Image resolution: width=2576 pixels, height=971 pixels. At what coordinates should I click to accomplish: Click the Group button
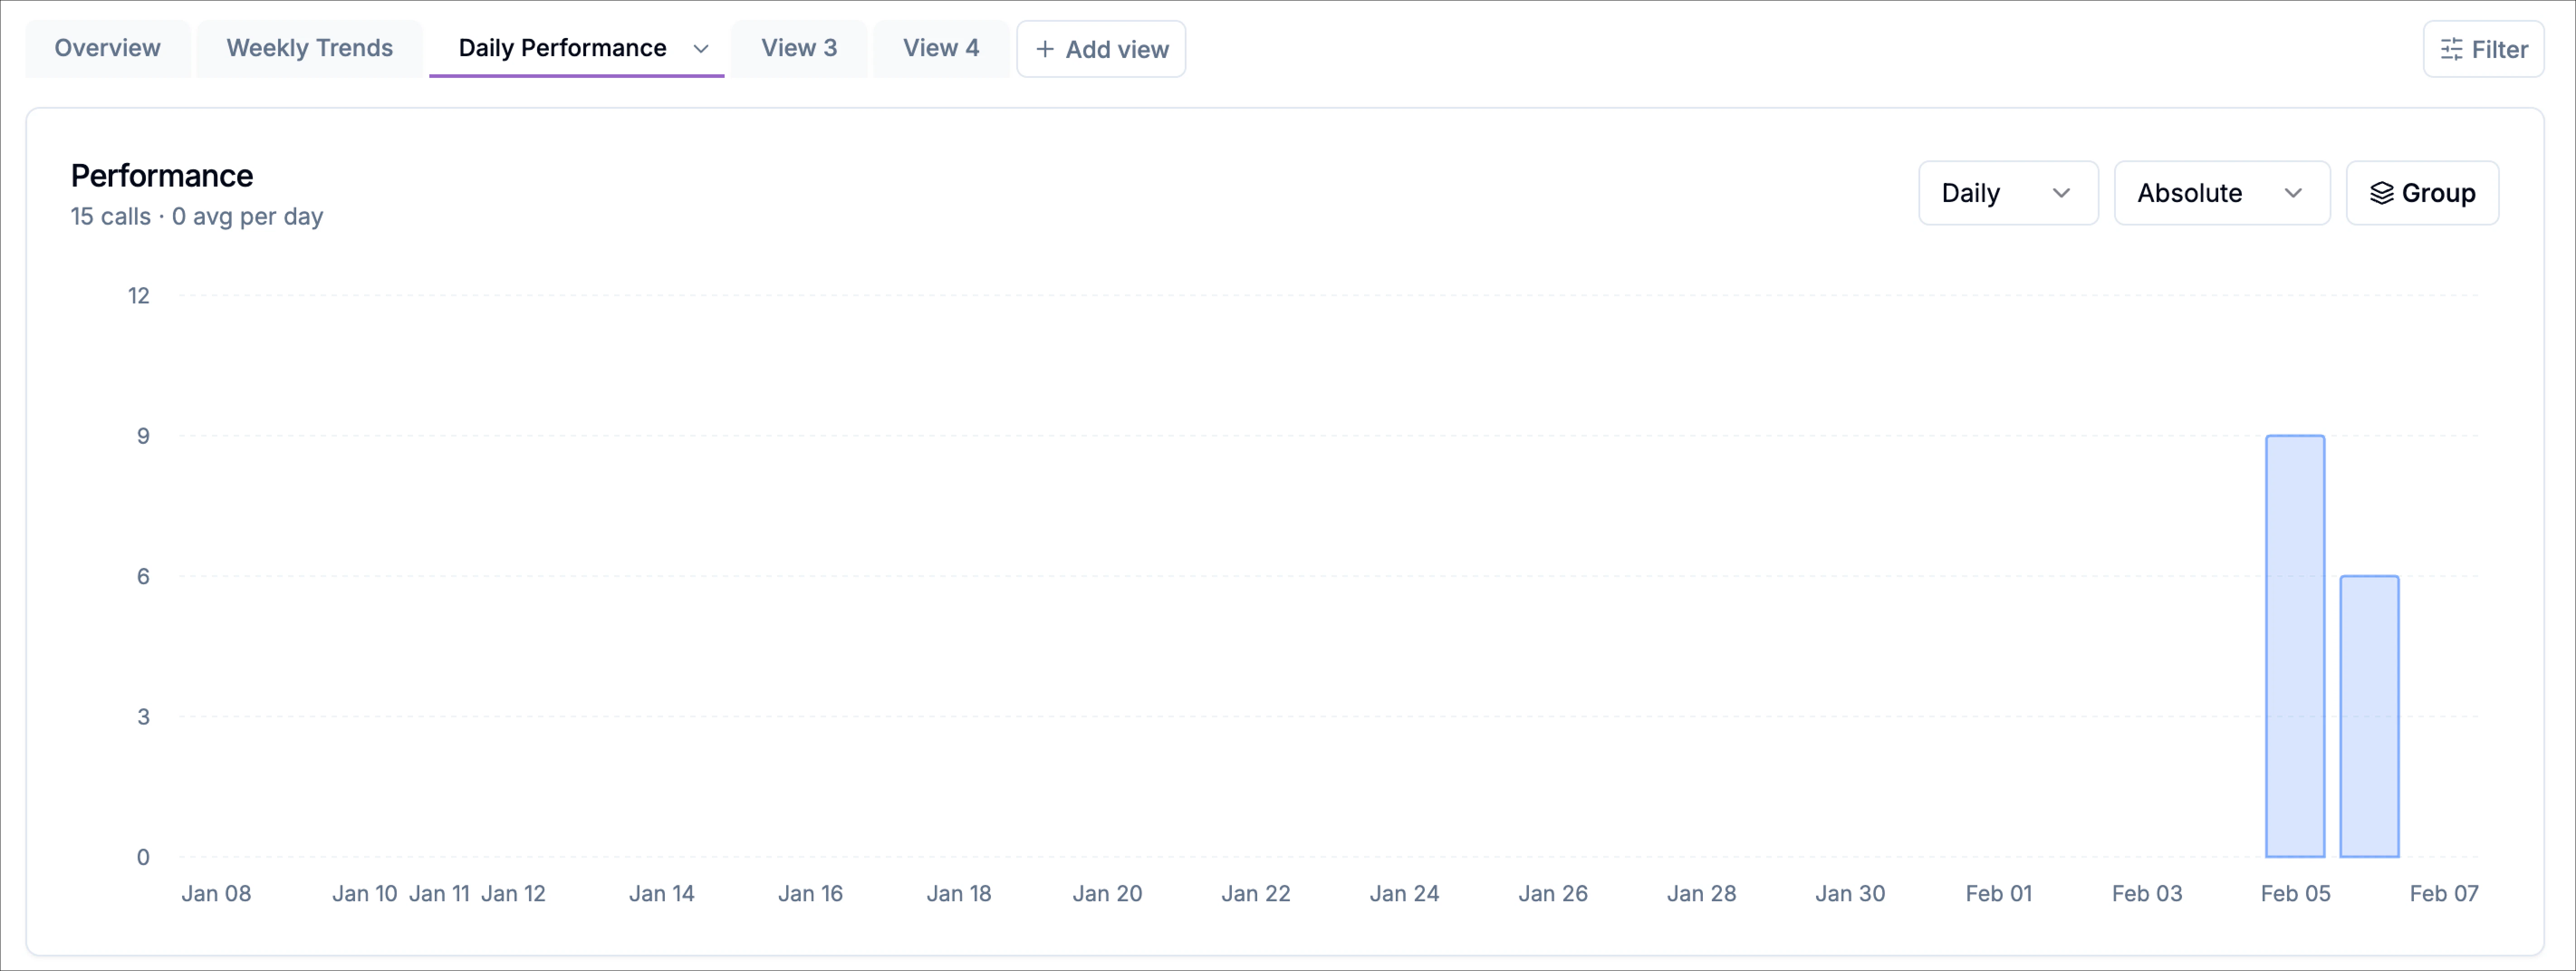click(2421, 193)
